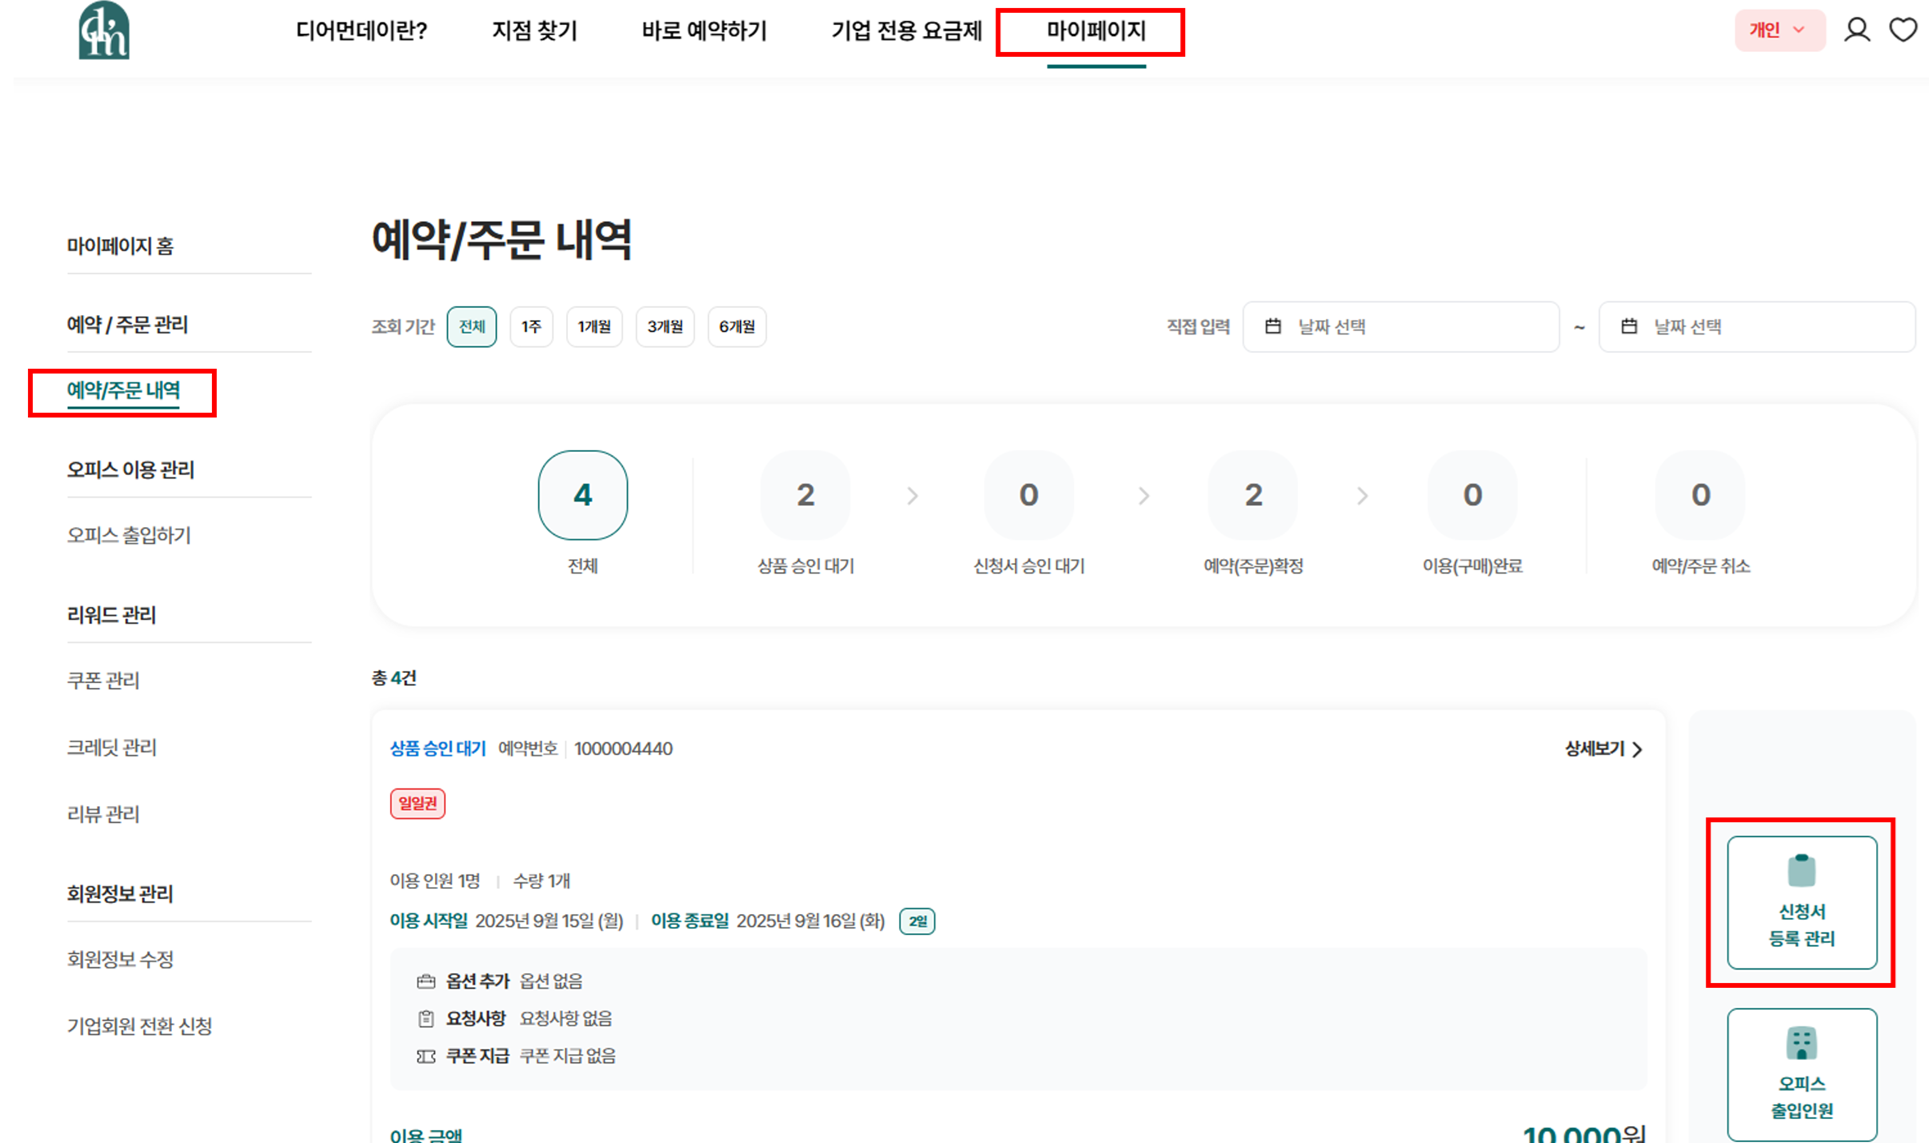Open the 지점 찾기 menu
Image resolution: width=1929 pixels, height=1143 pixels.
pyautogui.click(x=534, y=31)
